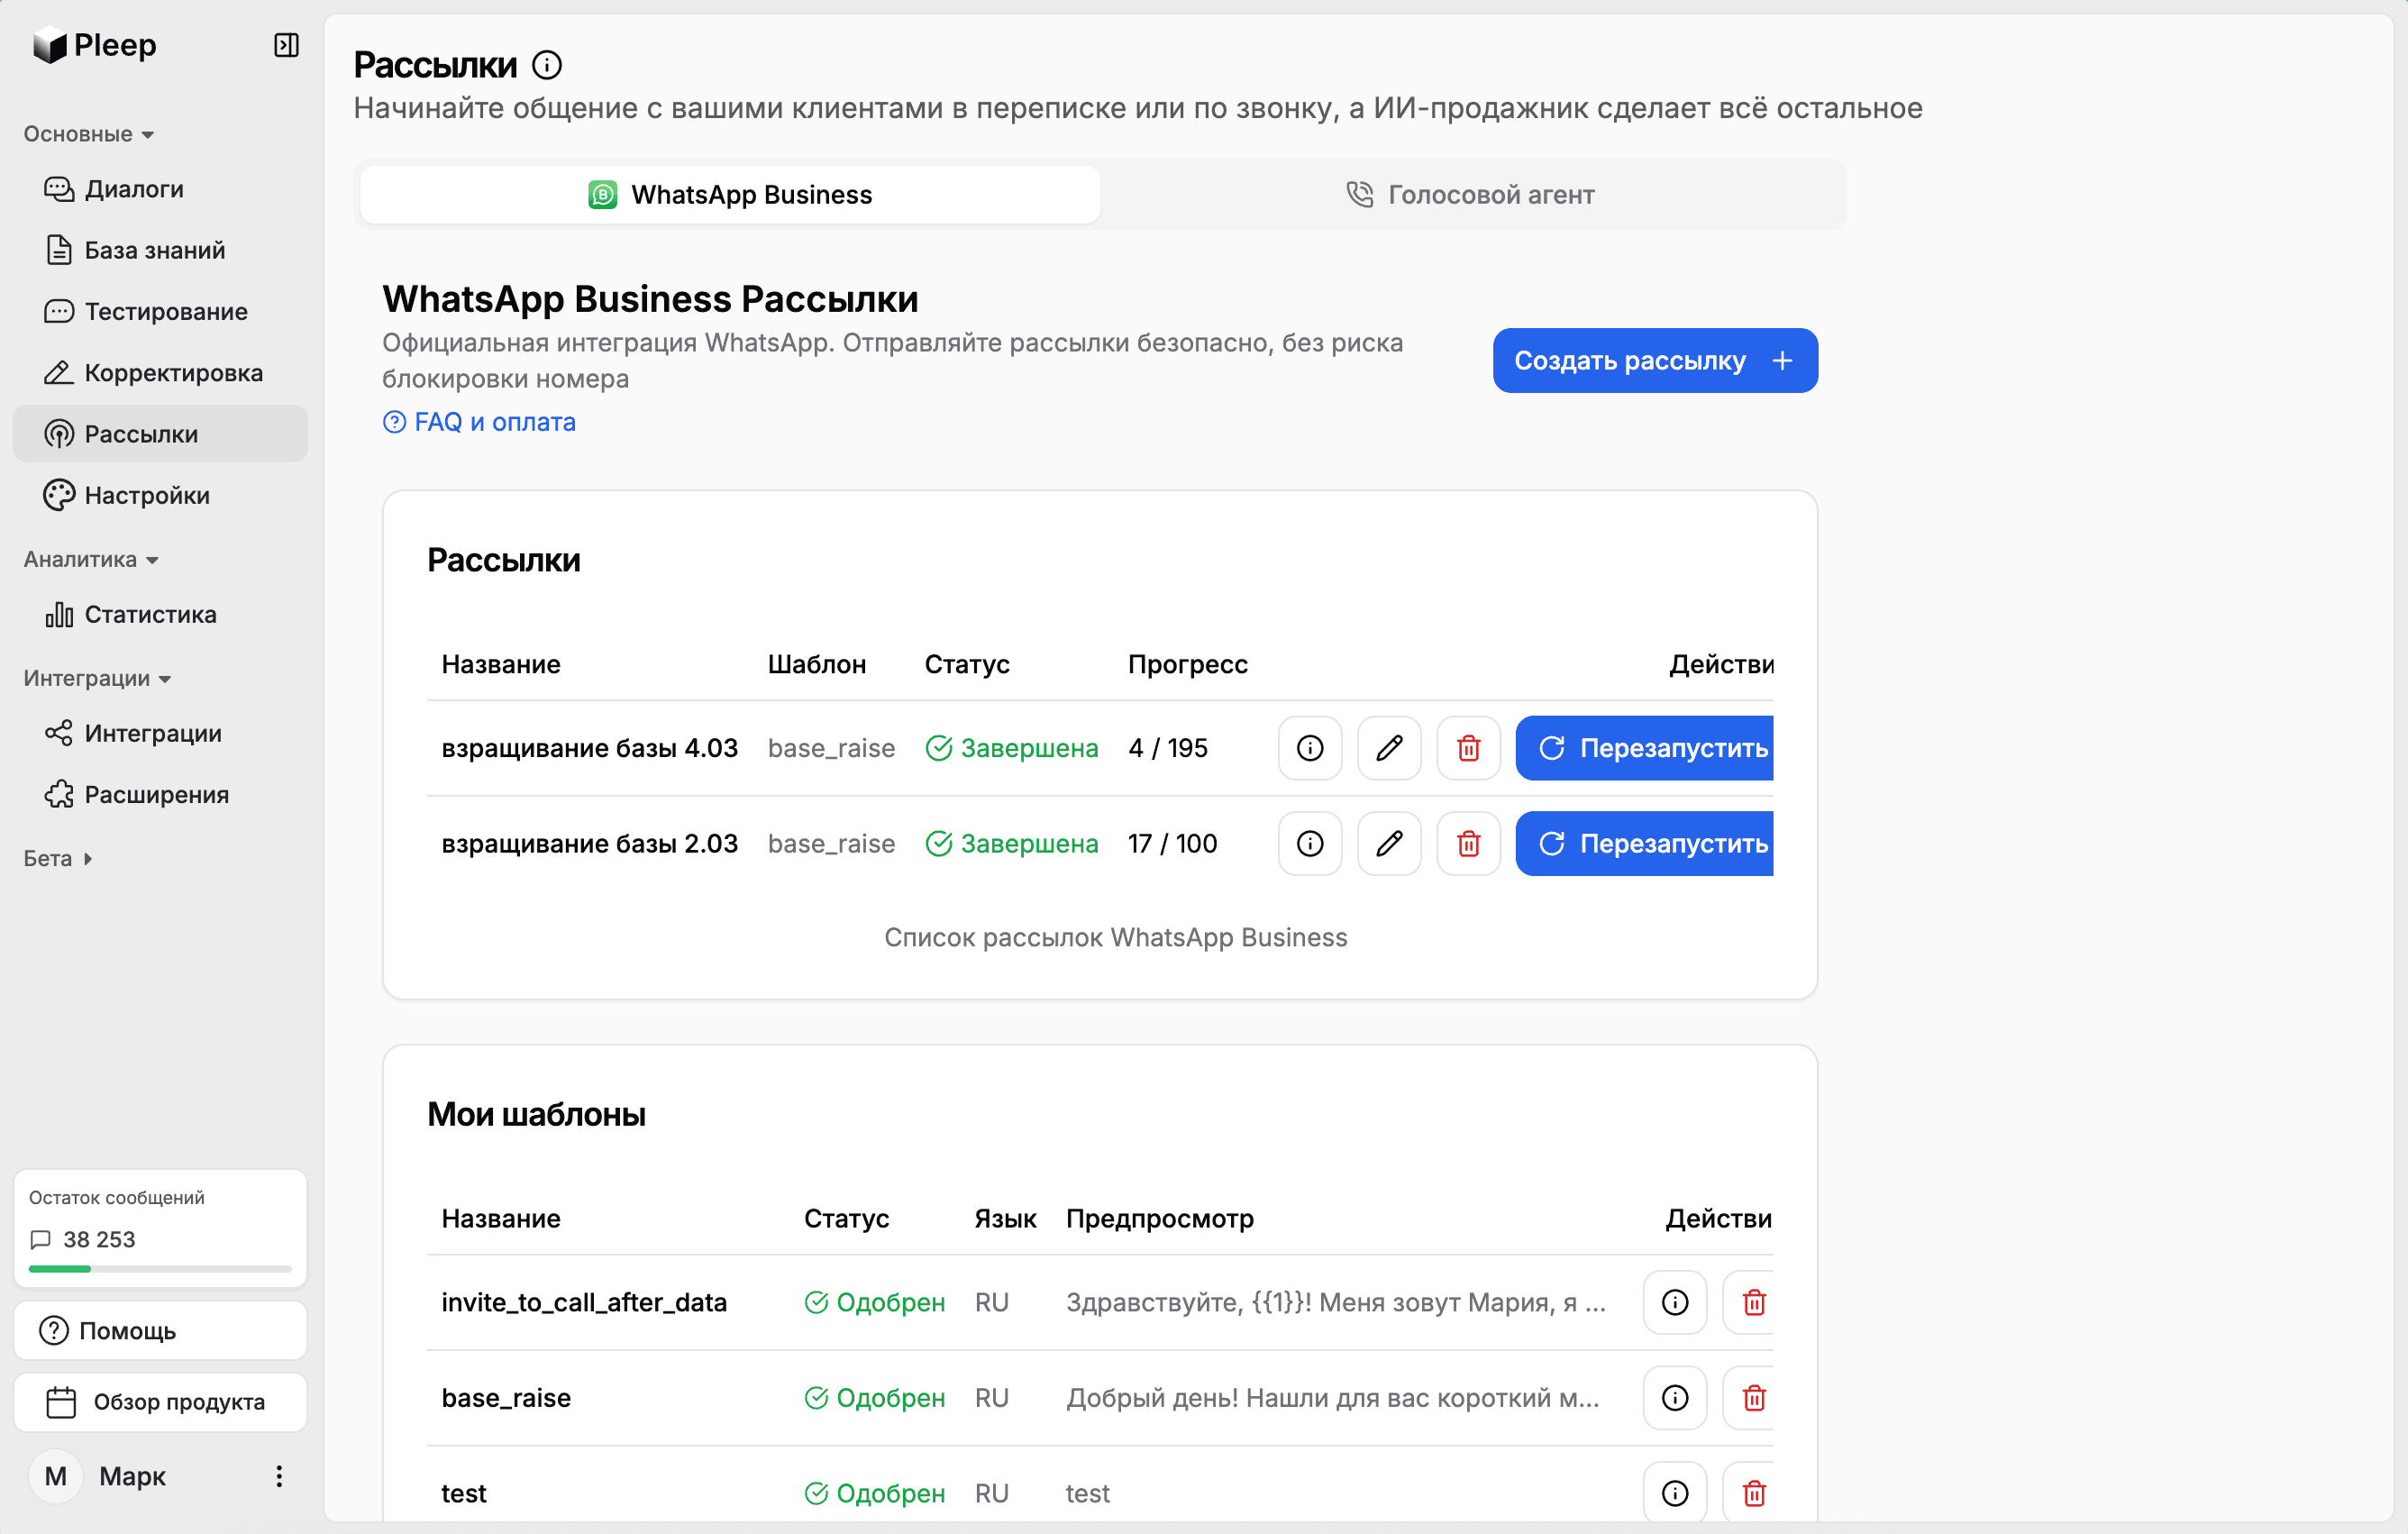Click info icon next to Рассылки title
The height and width of the screenshot is (1534, 2408).
[546, 65]
